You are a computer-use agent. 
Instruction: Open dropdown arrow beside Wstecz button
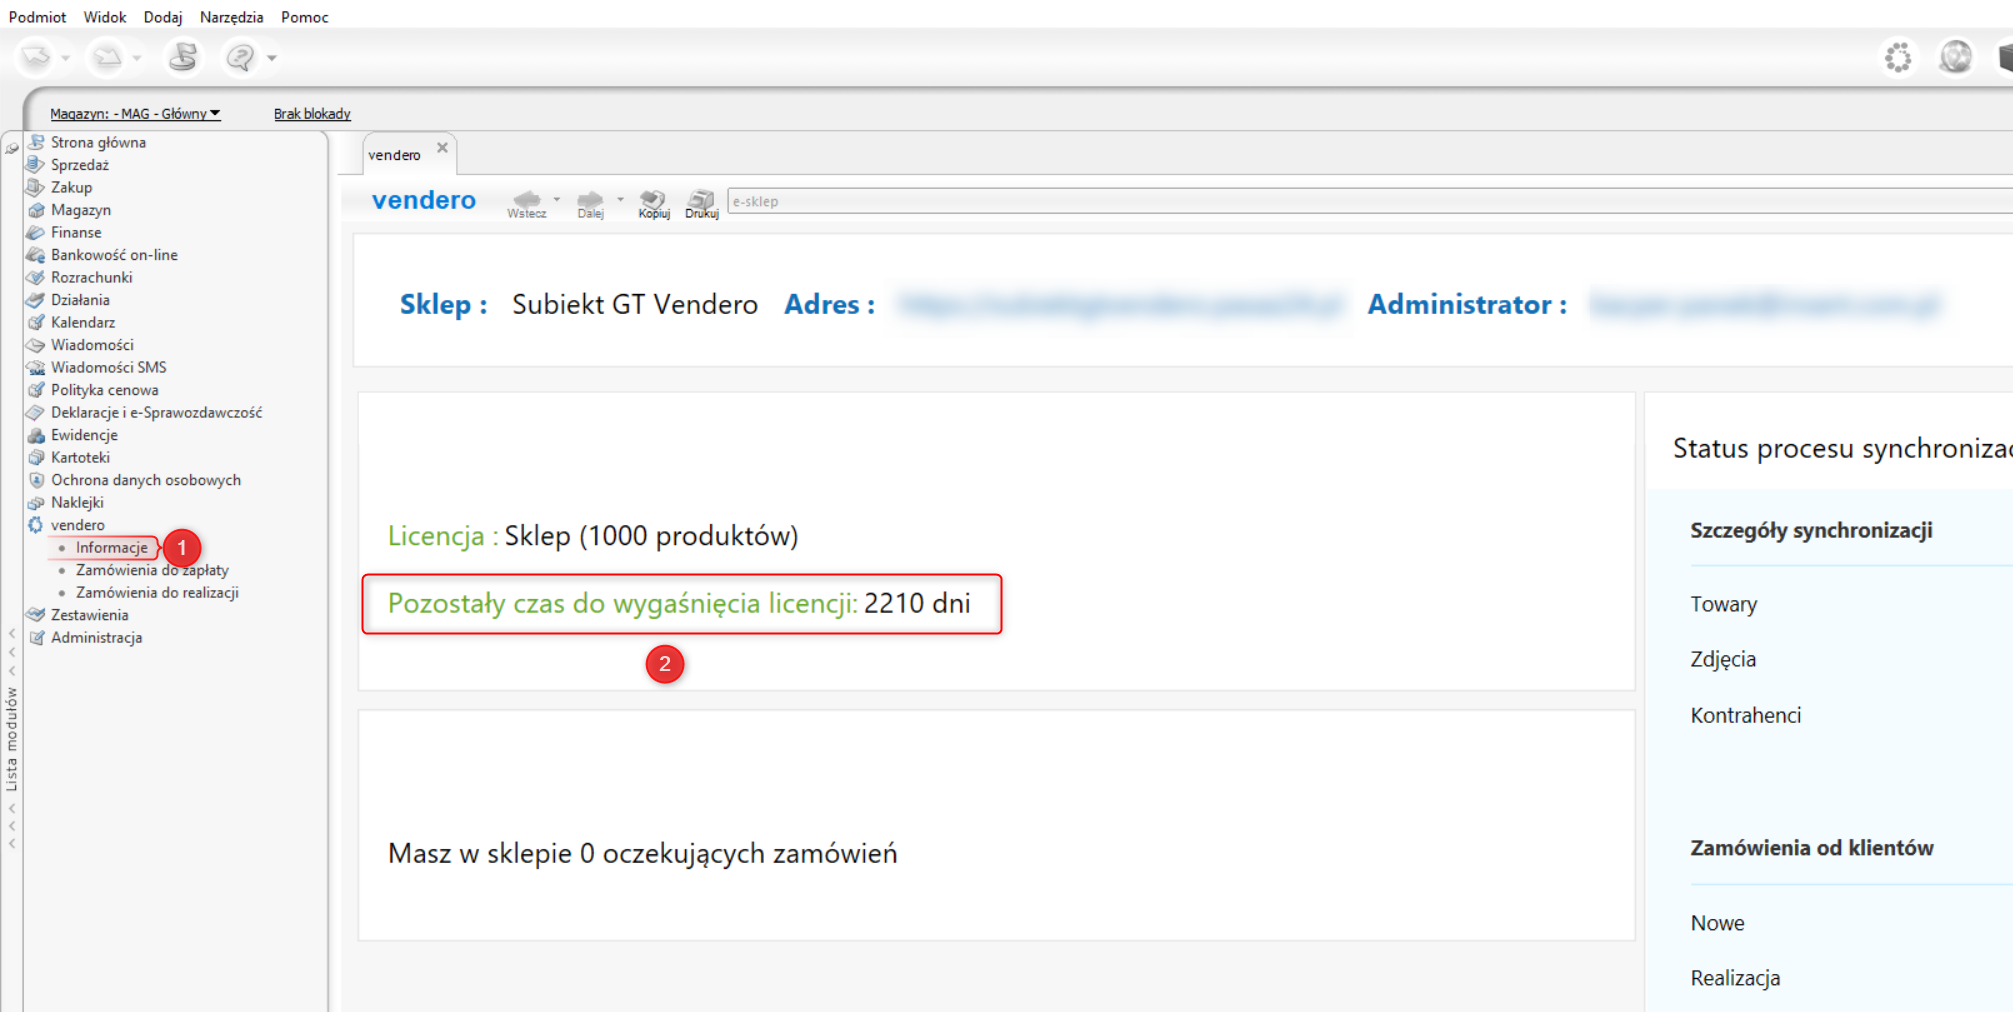point(557,199)
